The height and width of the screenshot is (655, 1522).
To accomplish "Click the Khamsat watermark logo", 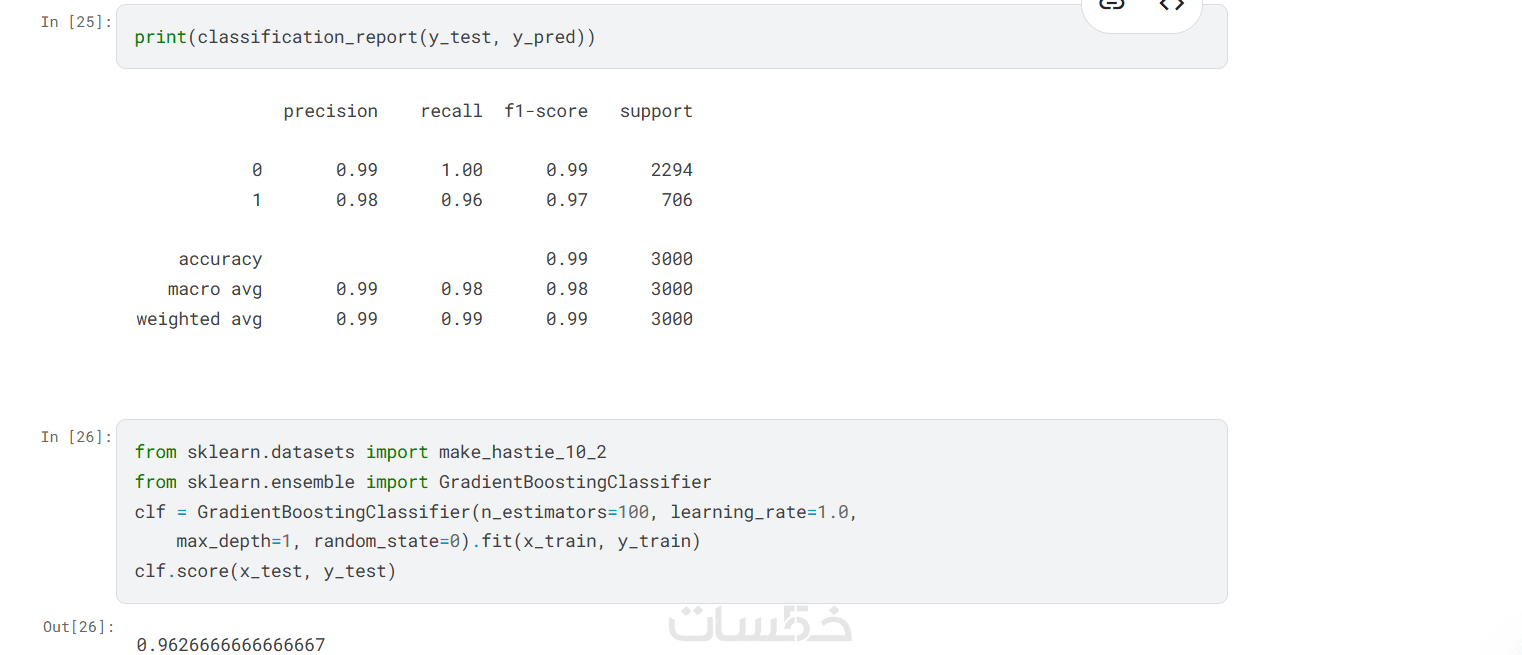I will [x=759, y=623].
